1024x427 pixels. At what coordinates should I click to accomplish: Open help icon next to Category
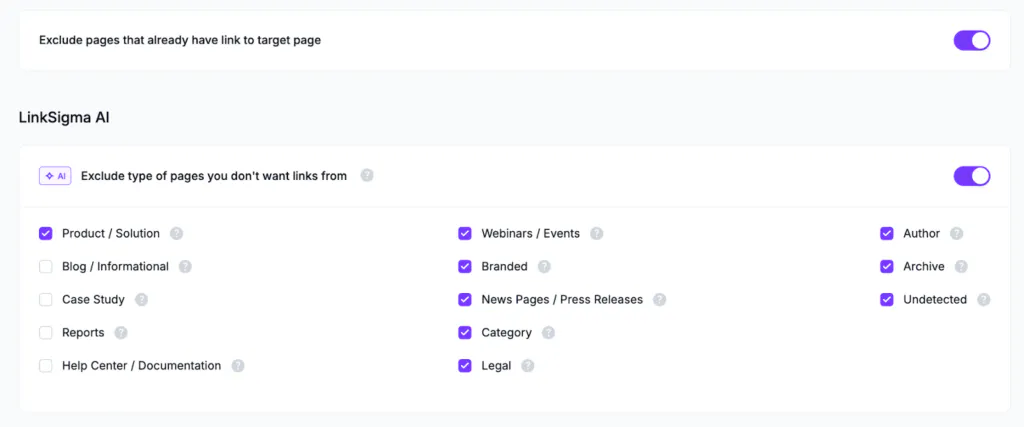tap(549, 333)
